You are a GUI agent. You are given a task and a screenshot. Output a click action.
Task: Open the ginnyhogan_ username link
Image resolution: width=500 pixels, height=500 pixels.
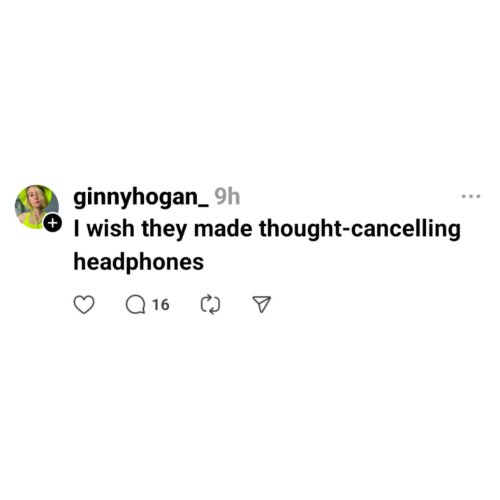[x=141, y=197]
